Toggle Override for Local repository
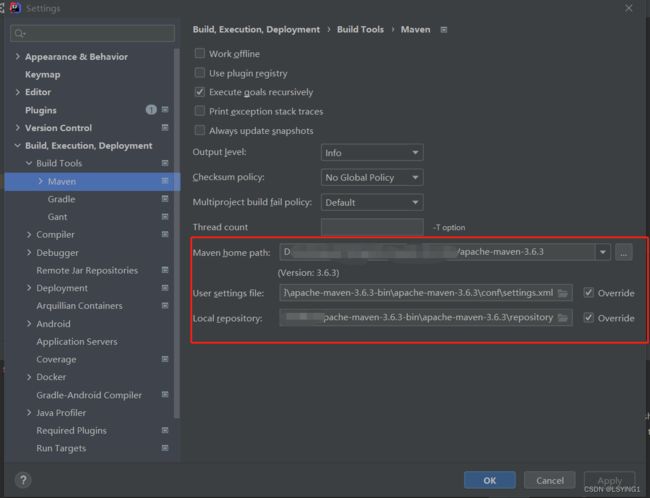The height and width of the screenshot is (498, 650). (589, 318)
